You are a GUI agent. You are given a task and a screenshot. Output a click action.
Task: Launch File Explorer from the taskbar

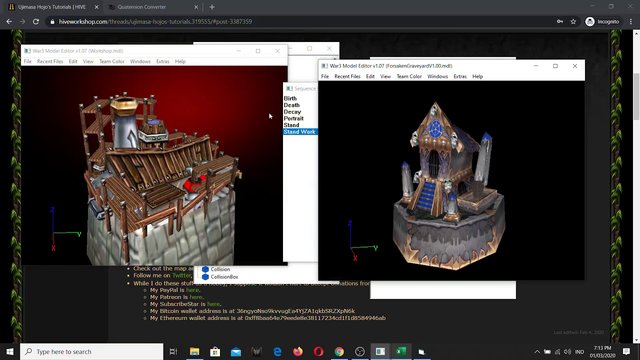click(195, 351)
